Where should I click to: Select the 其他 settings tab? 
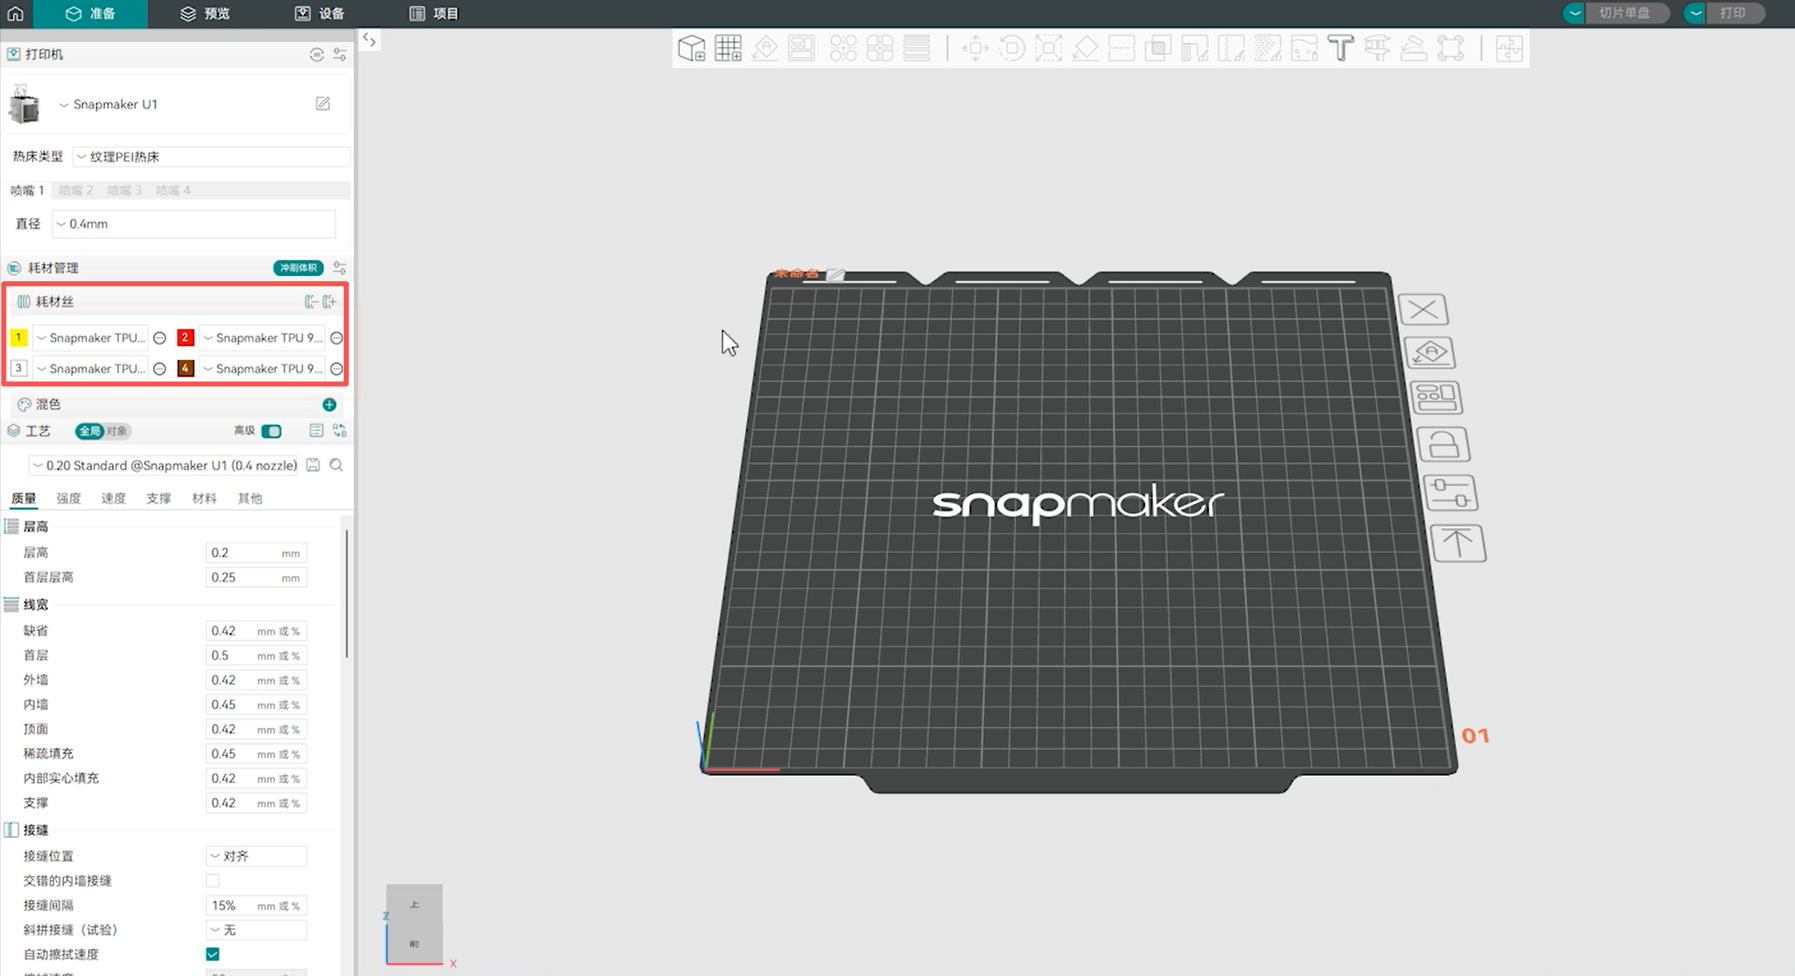tap(250, 498)
